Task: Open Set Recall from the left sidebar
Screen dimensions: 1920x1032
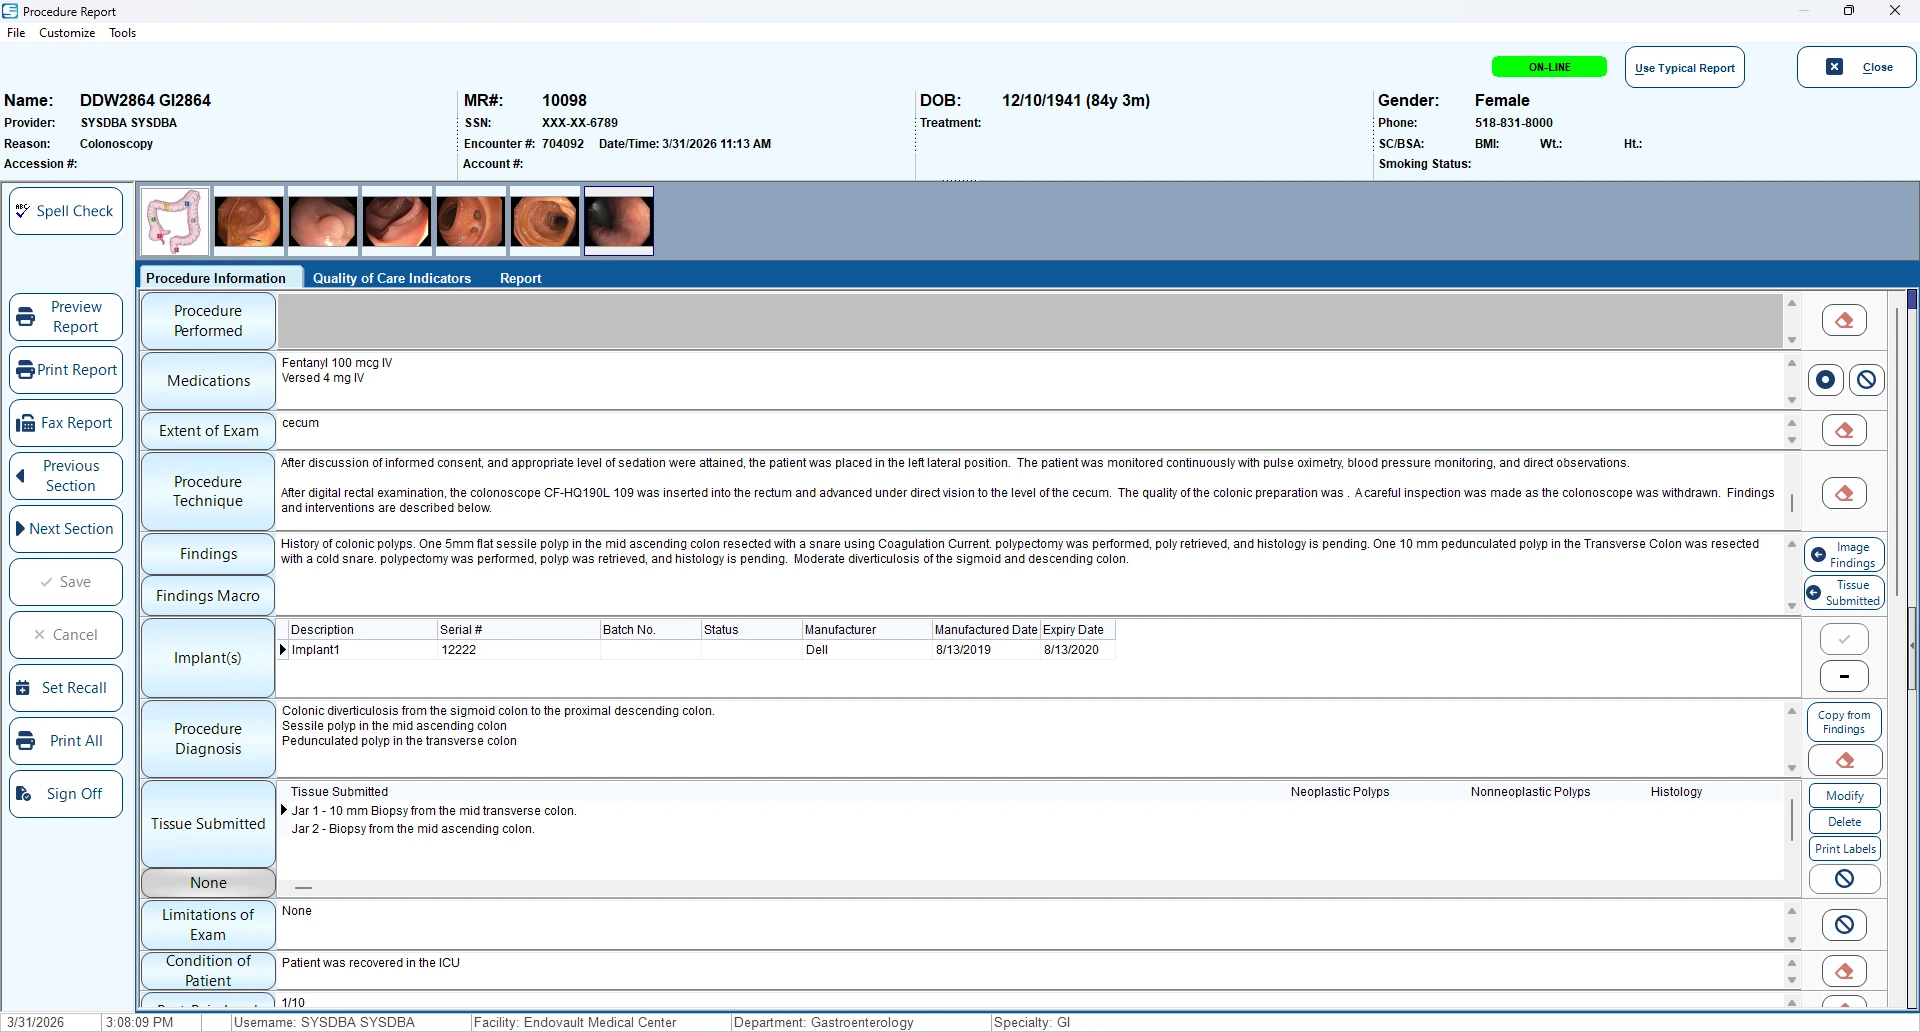Action: [66, 688]
